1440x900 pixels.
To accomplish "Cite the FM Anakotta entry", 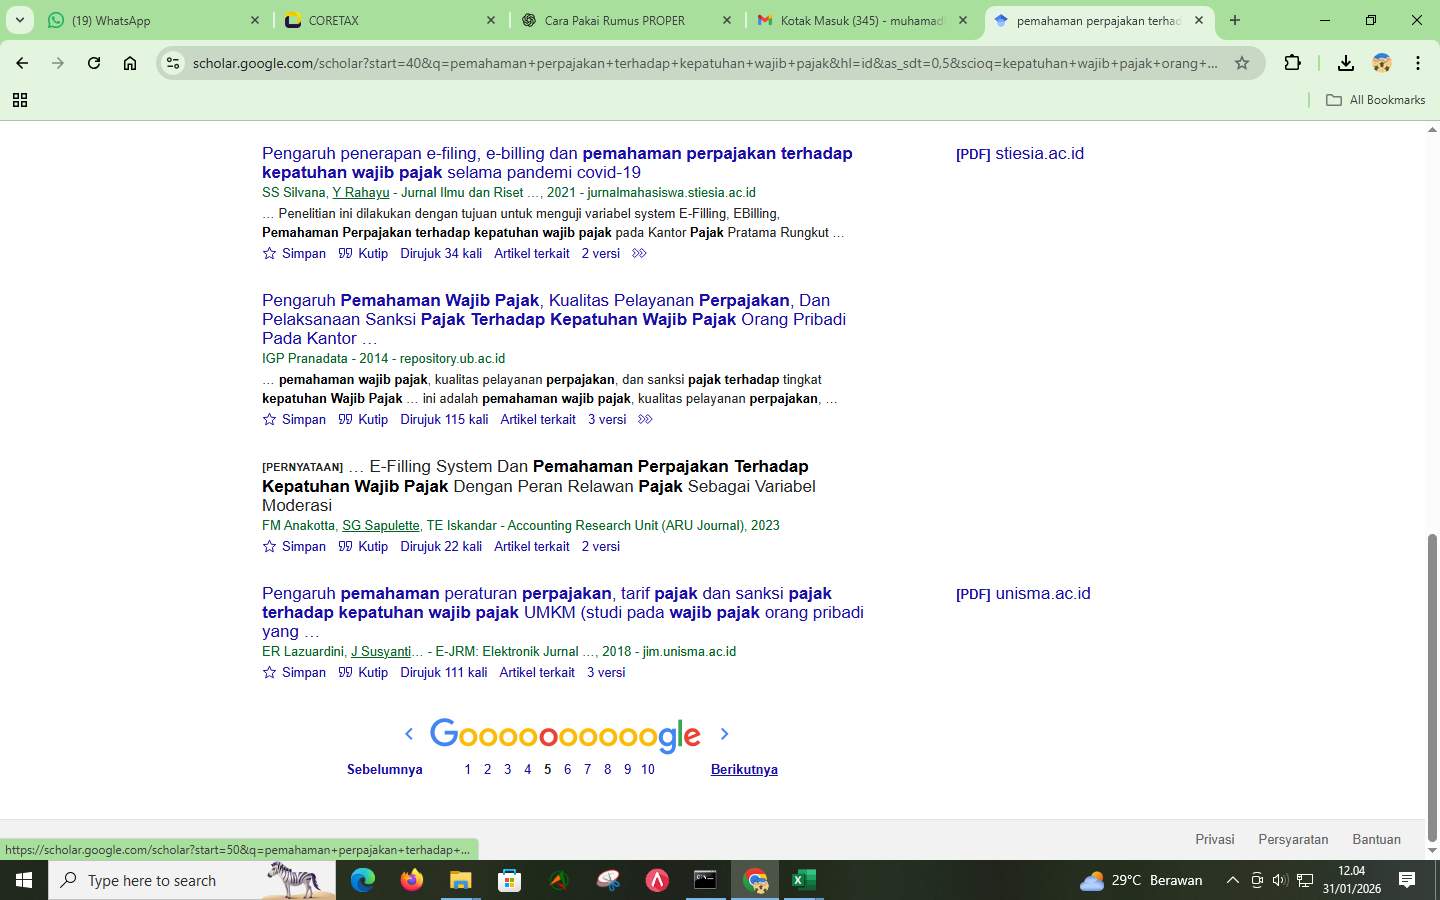I will (363, 546).
